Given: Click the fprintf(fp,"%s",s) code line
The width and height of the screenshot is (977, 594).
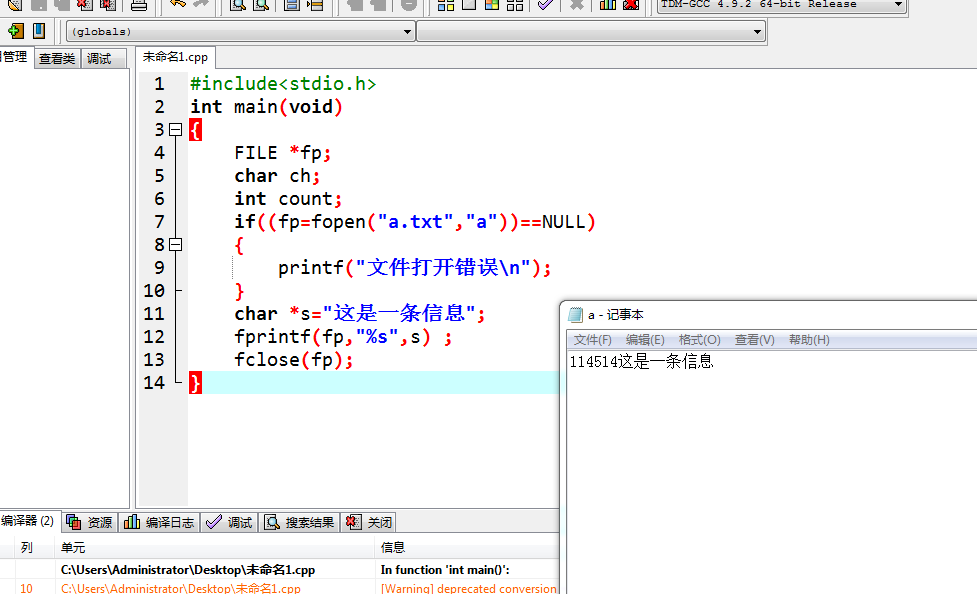Looking at the screenshot, I should pyautogui.click(x=343, y=337).
